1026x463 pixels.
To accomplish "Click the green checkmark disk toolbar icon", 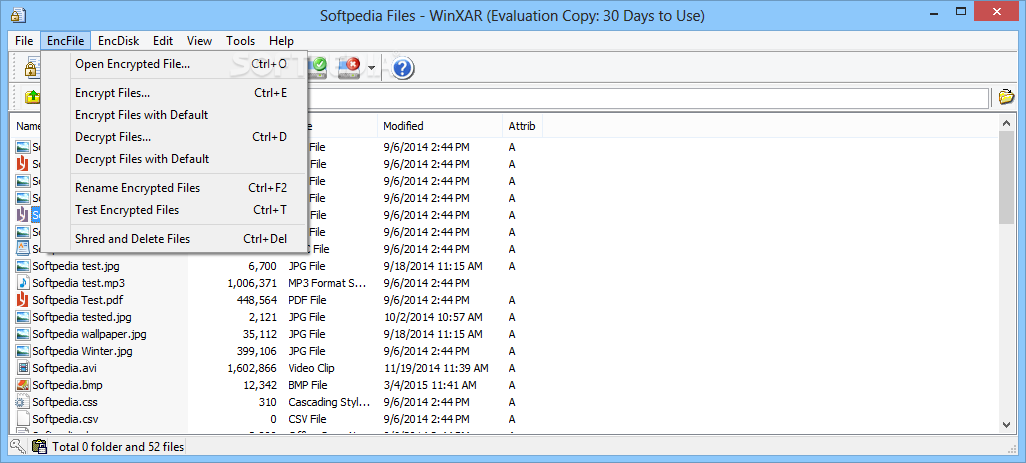I will pyautogui.click(x=319, y=67).
